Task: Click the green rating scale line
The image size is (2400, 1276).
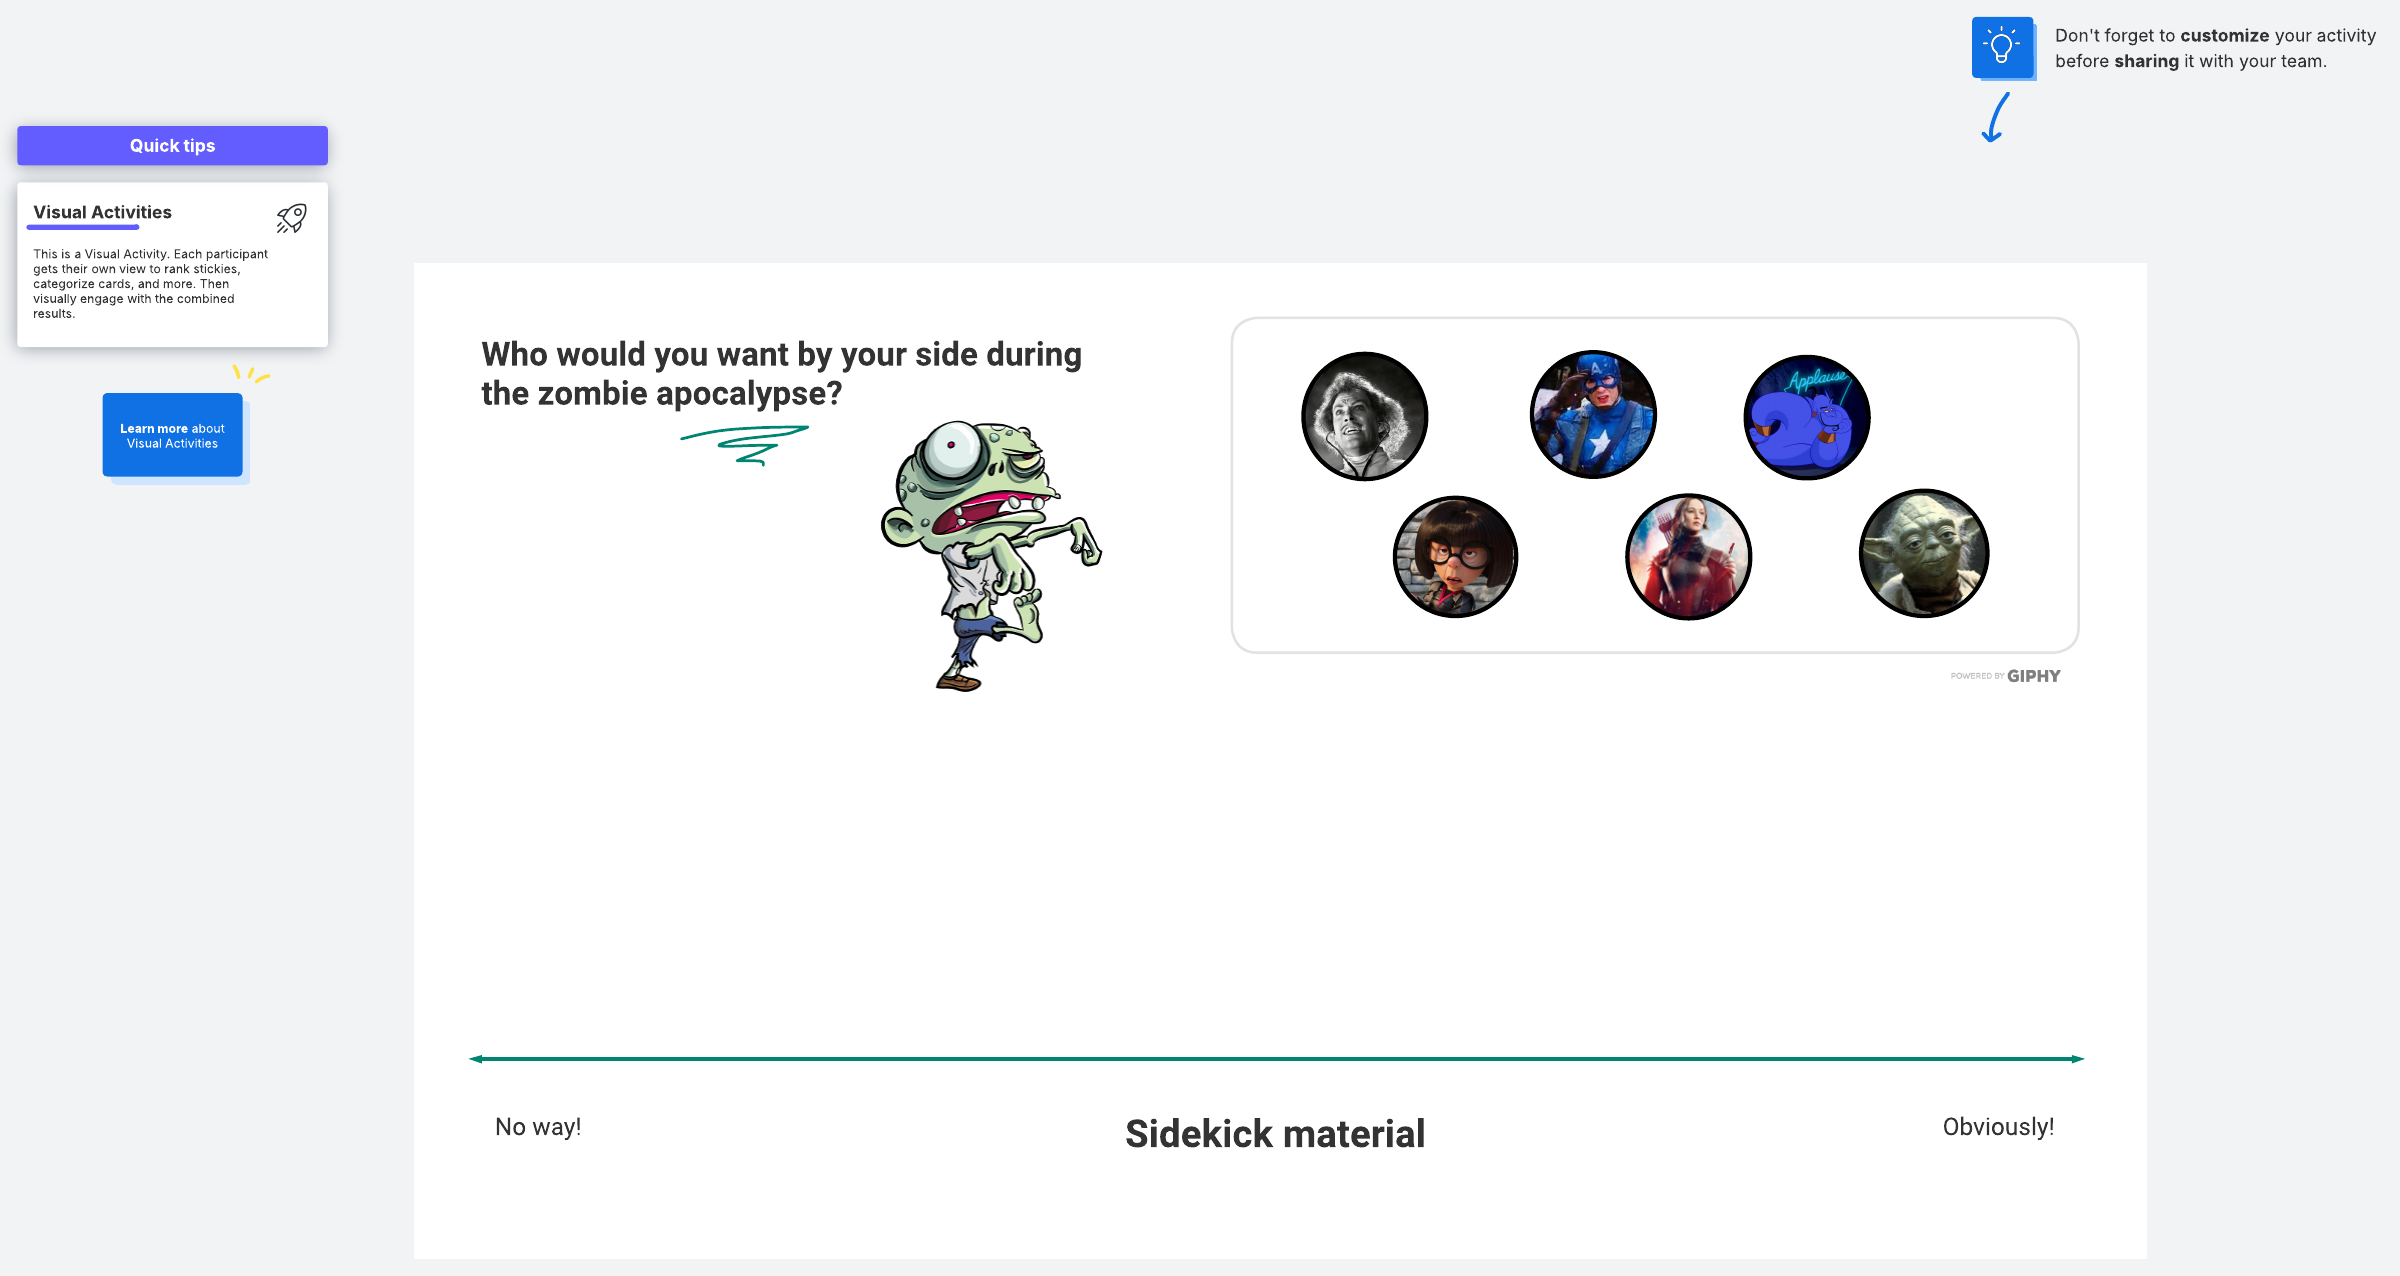Action: (1276, 1059)
